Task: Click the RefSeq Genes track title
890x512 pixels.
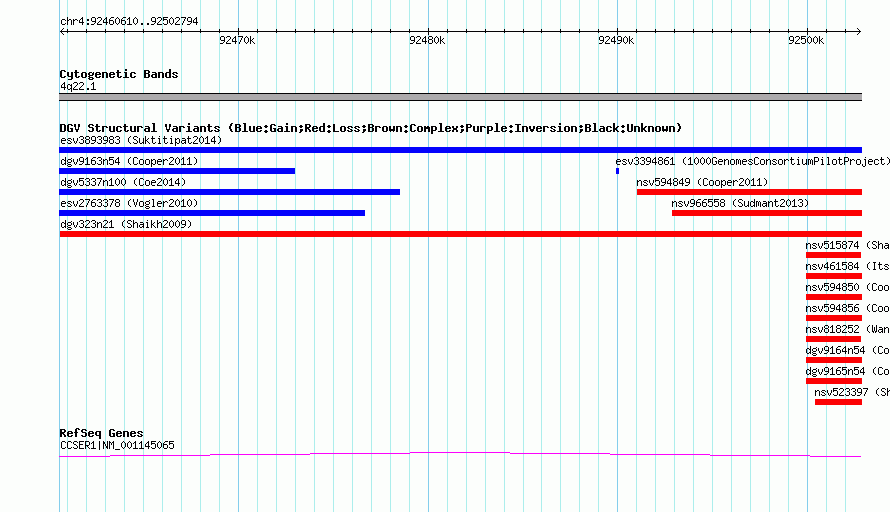Action: point(101,433)
